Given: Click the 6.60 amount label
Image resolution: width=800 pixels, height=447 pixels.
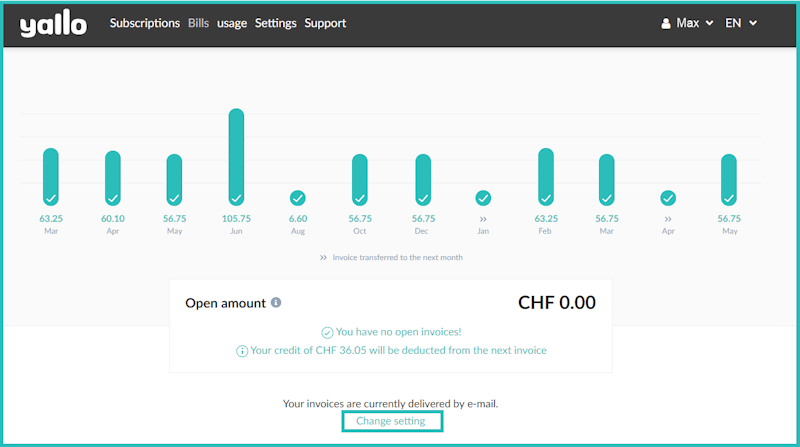Looking at the screenshot, I should pyautogui.click(x=298, y=218).
